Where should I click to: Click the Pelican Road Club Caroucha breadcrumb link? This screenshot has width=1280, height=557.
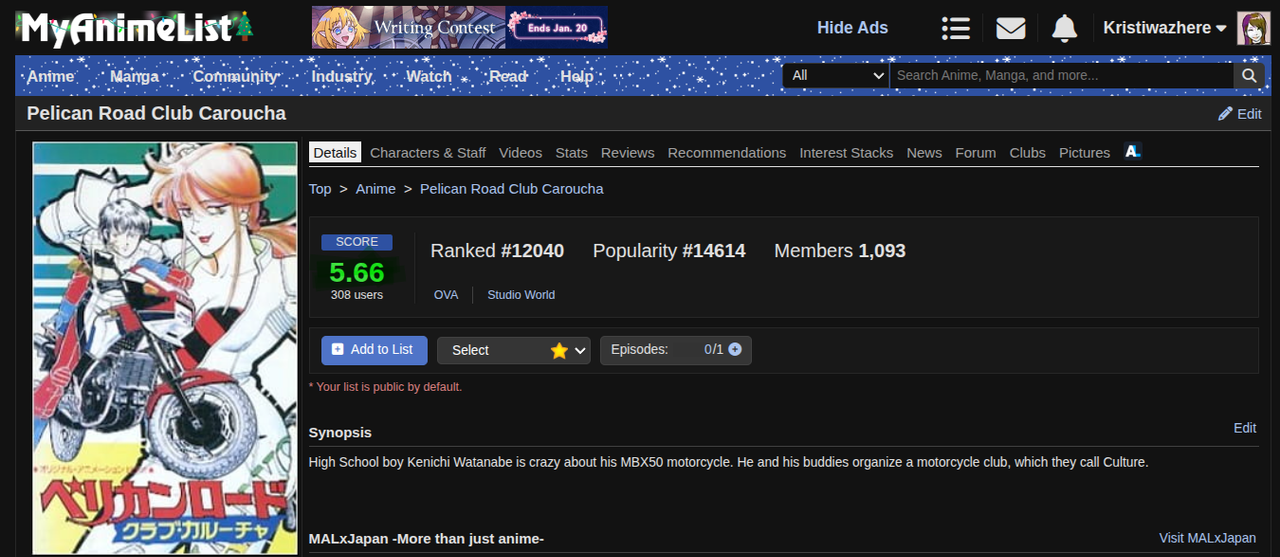(x=512, y=188)
